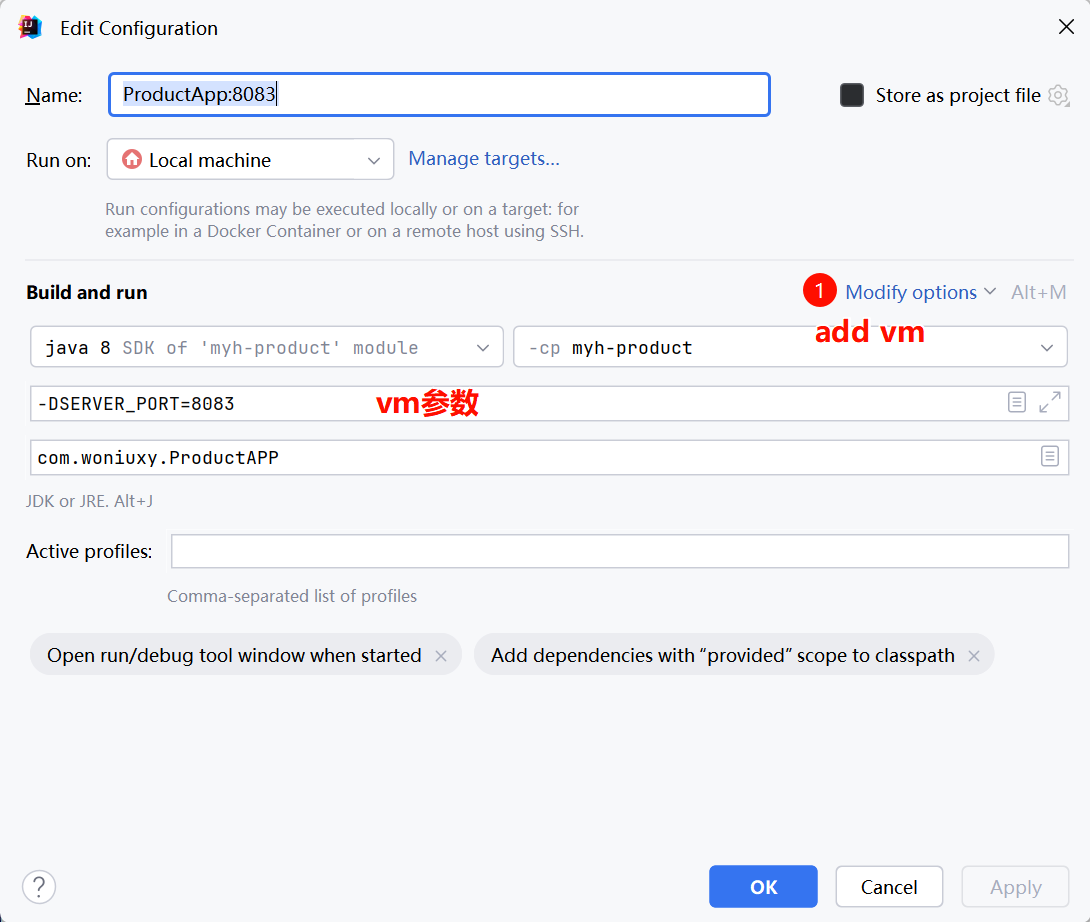The width and height of the screenshot is (1090, 922).
Task: Click the Cancel button
Action: 888,887
